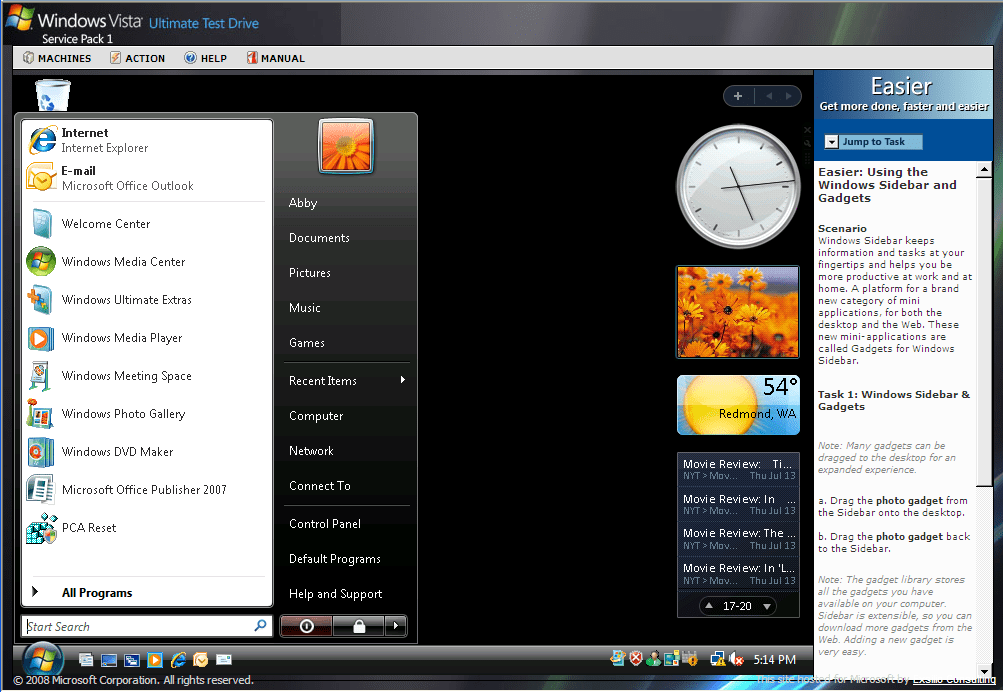Click the muted volume tray icon
Screen dimensions: 1003x692
pos(736,659)
